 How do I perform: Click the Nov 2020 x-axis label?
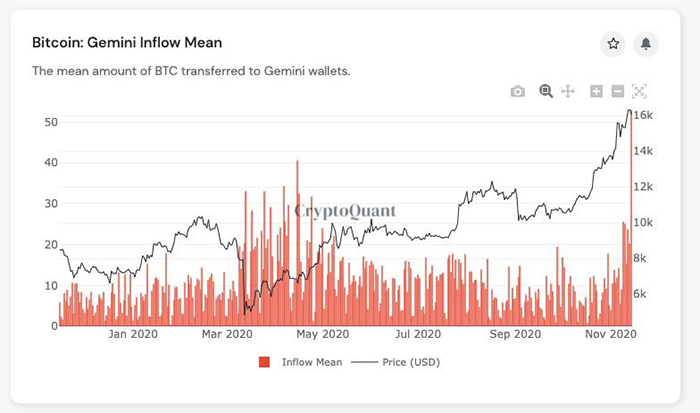point(610,334)
